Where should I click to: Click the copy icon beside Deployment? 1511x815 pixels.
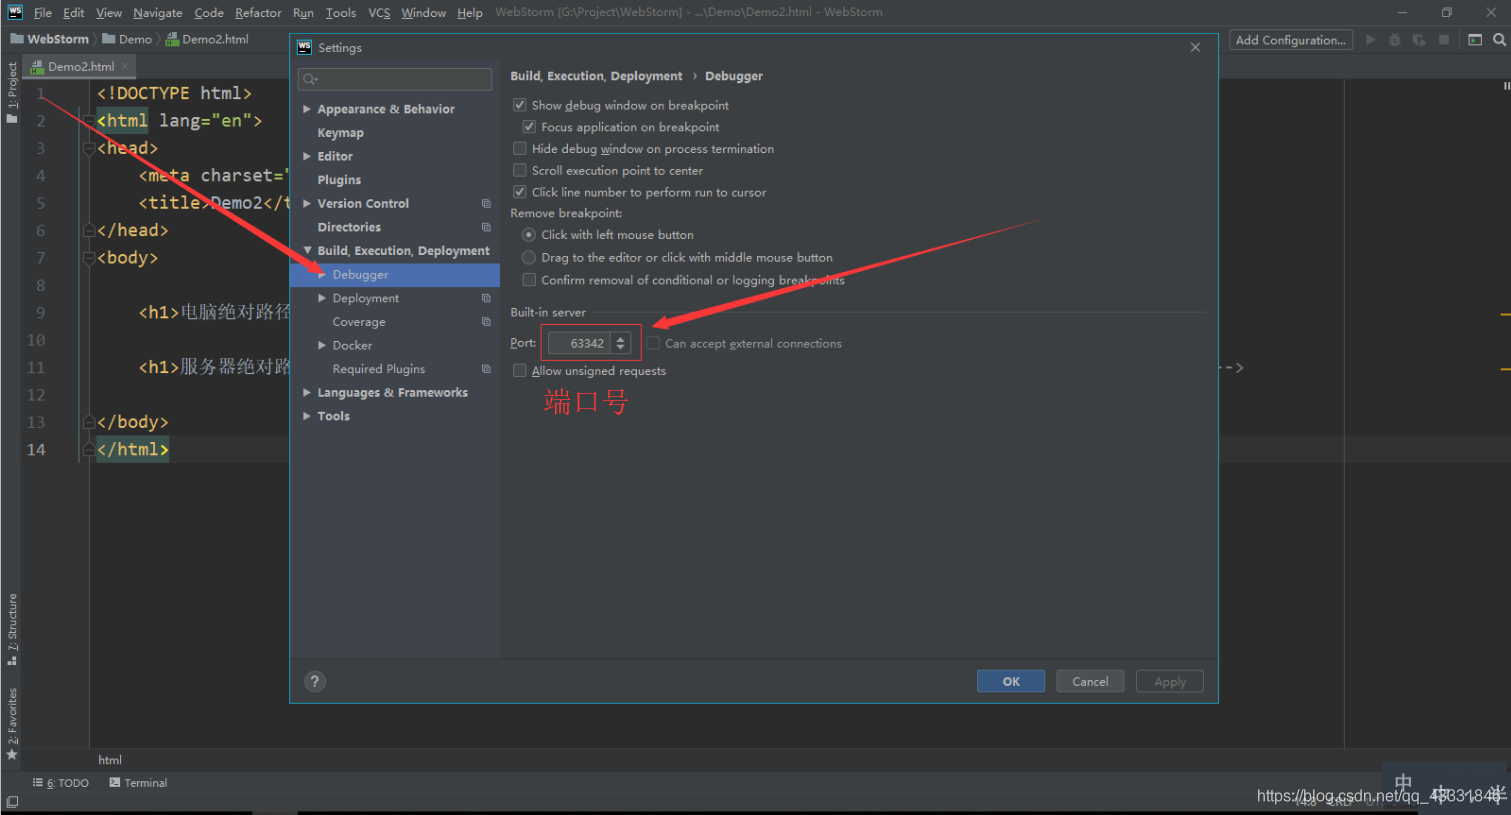[486, 298]
